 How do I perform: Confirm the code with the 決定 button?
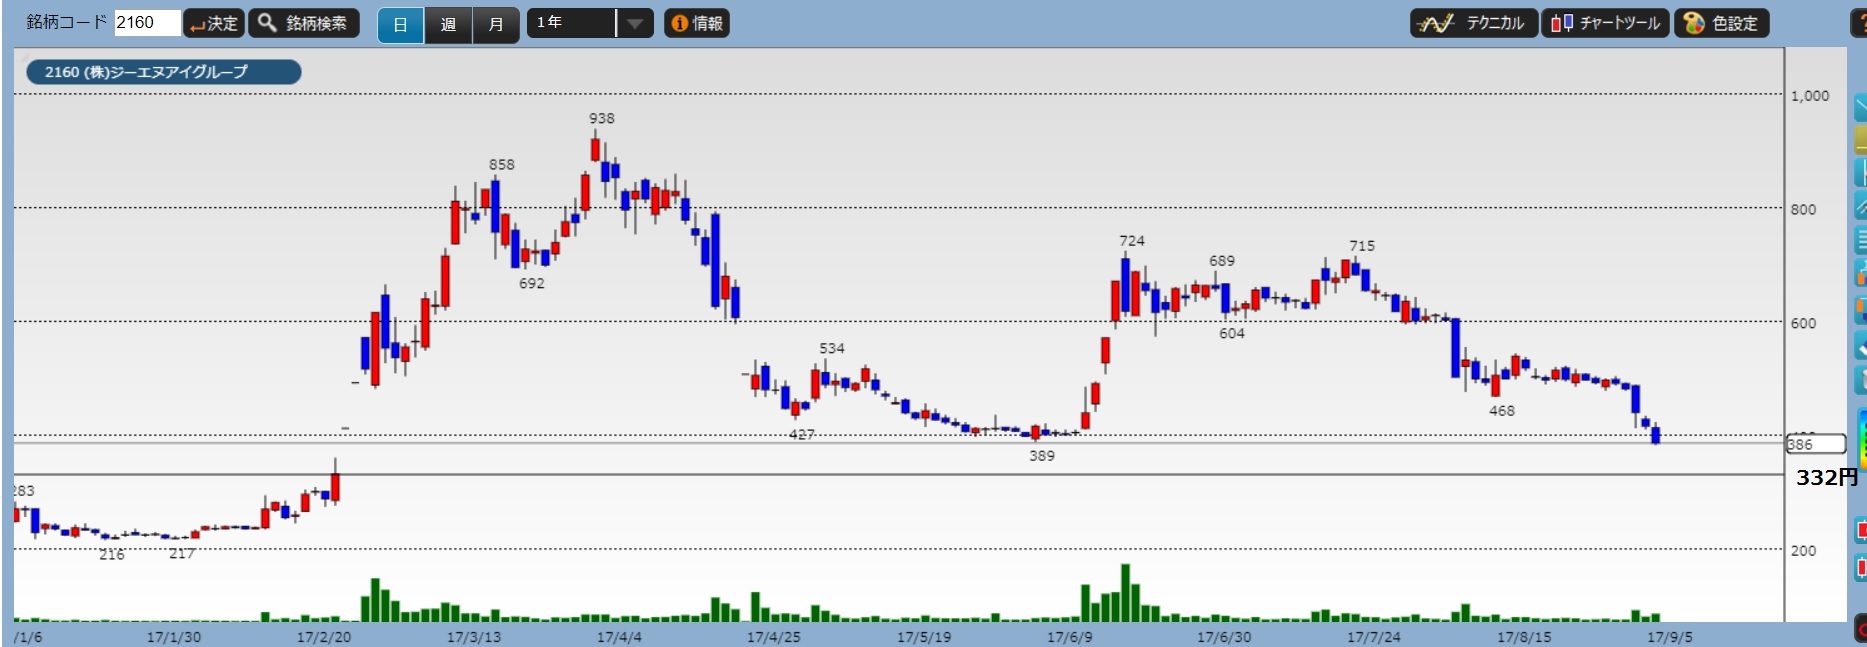coord(214,23)
